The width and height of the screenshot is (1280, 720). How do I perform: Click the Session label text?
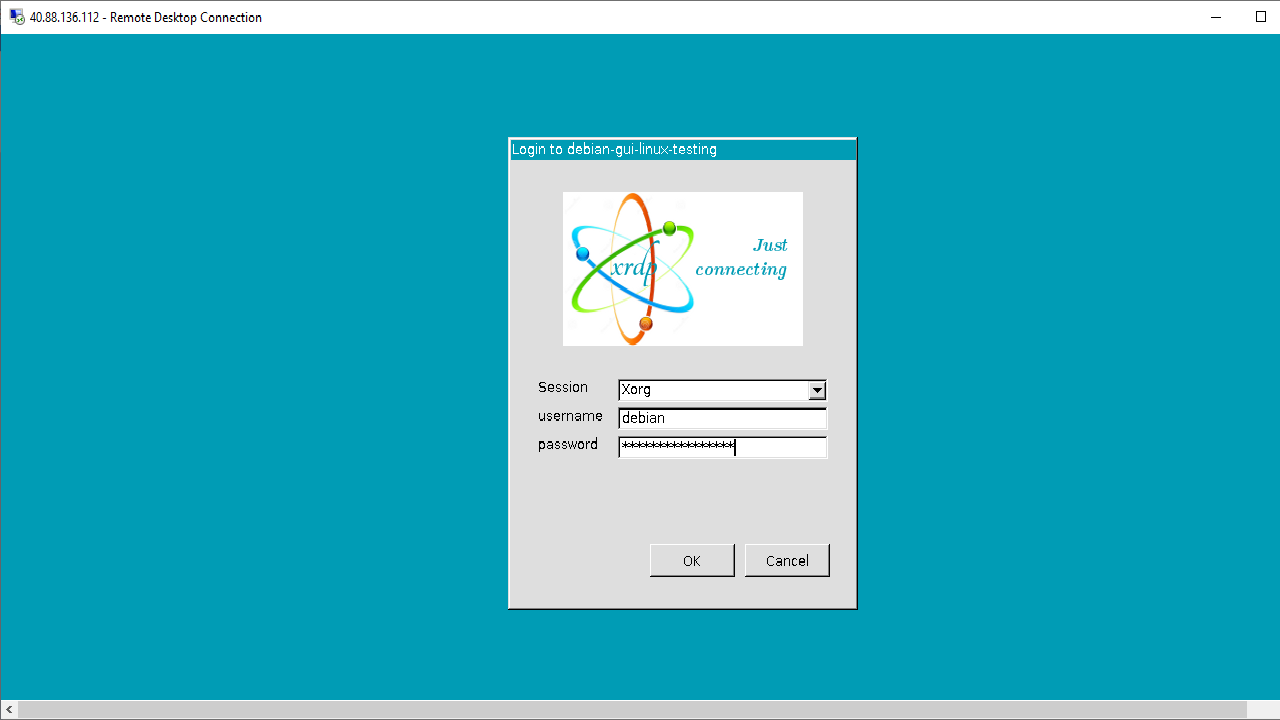pos(563,388)
